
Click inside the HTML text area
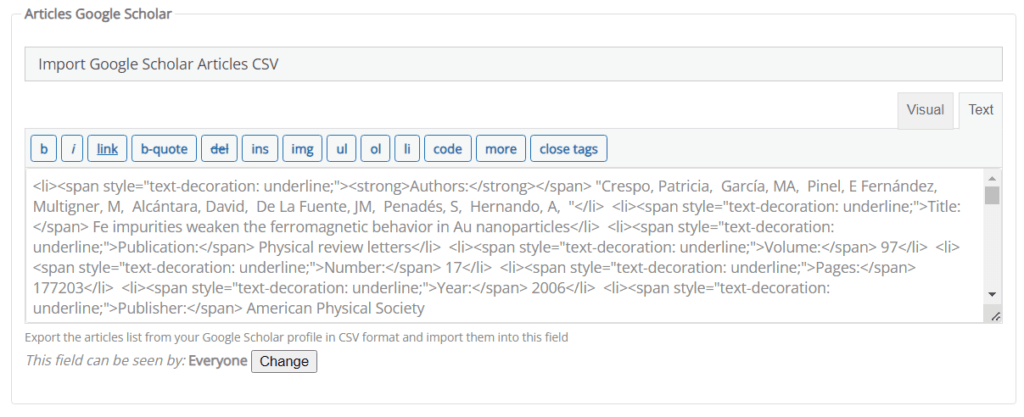(x=500, y=245)
